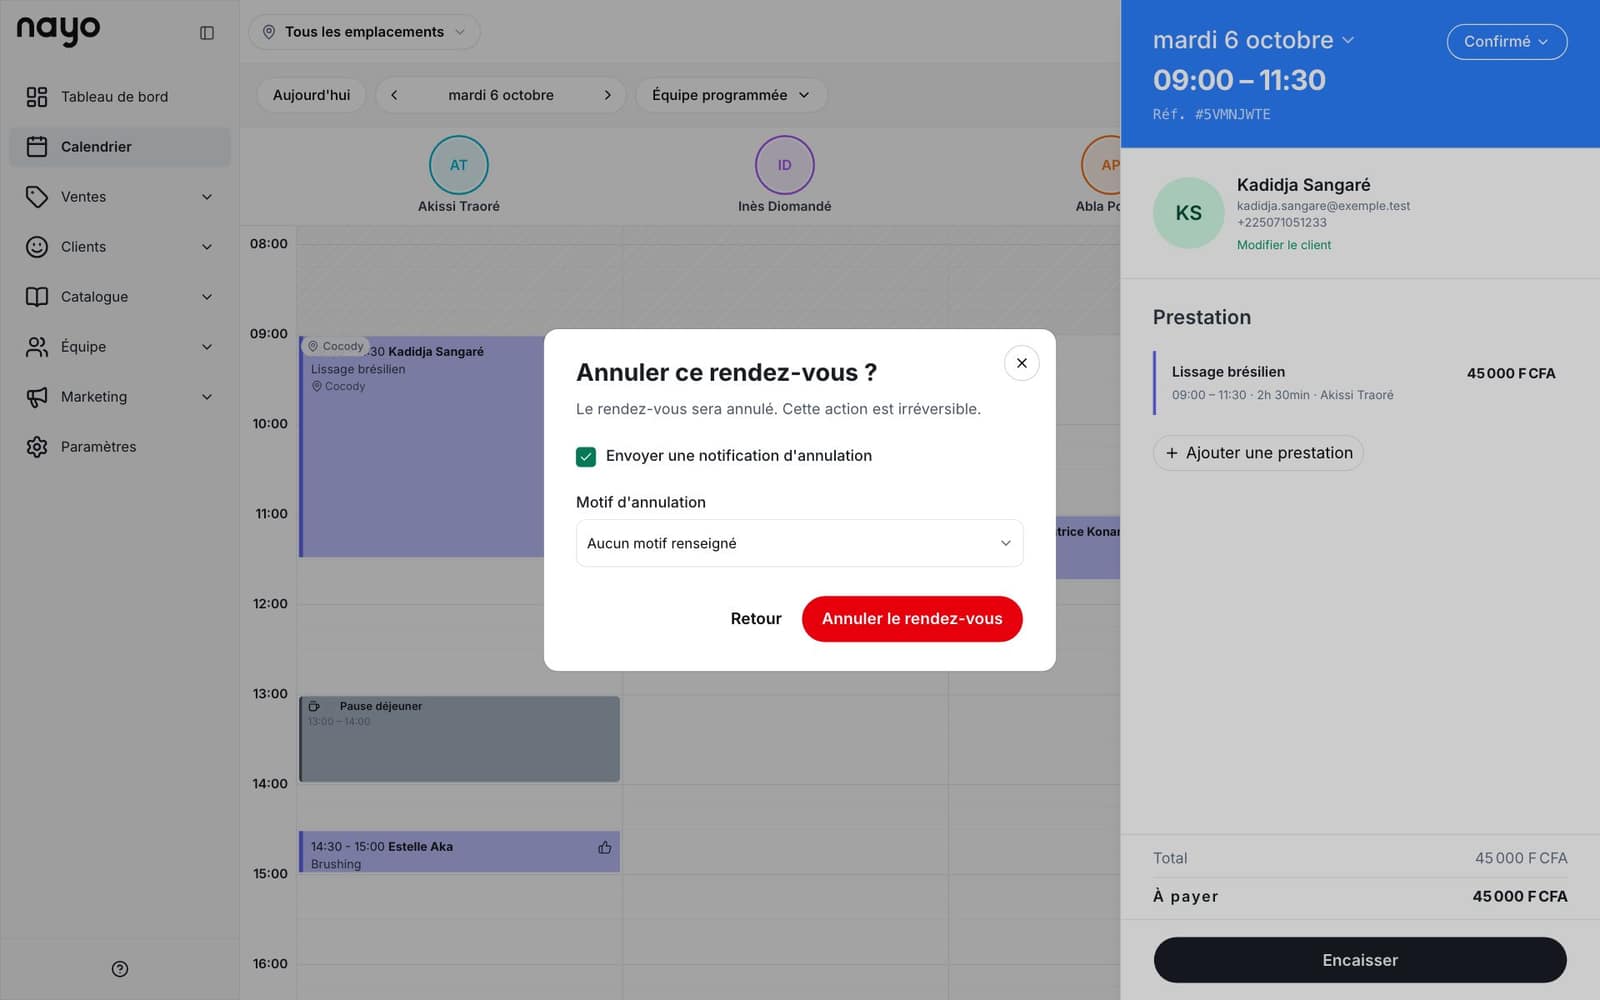Expand the Équipe submenu chevron
Screen dimensions: 1600x1000
click(207, 347)
